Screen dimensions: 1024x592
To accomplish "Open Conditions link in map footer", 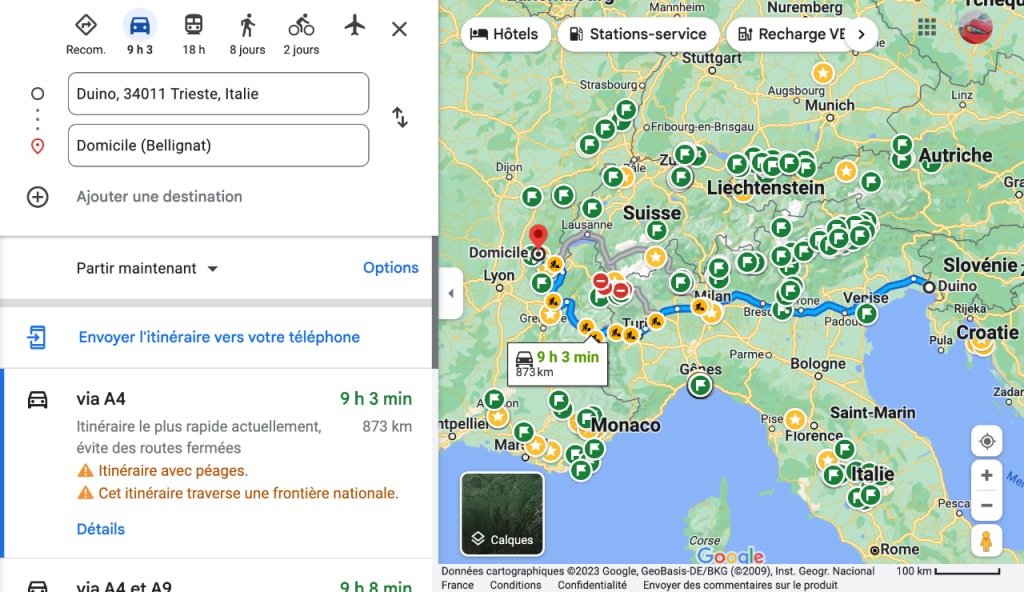I will tap(515, 585).
